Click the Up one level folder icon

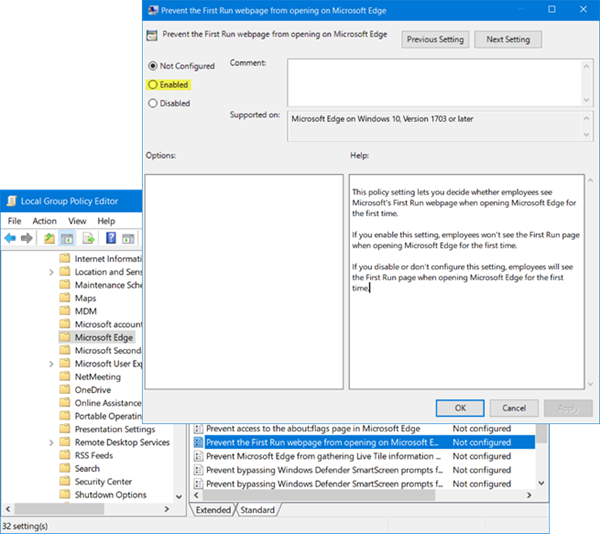49,239
